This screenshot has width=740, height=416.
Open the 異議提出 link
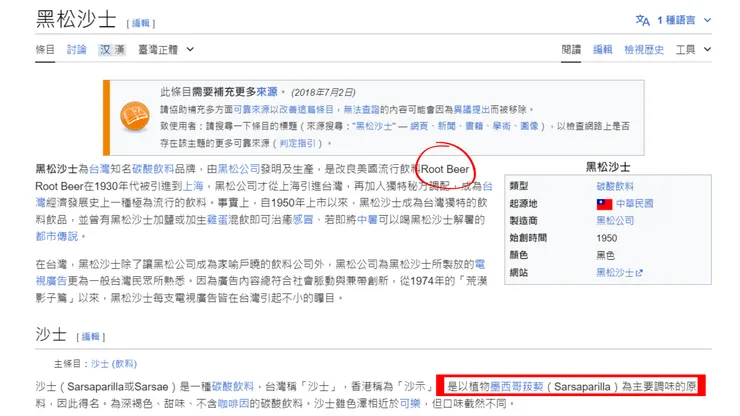(471, 110)
